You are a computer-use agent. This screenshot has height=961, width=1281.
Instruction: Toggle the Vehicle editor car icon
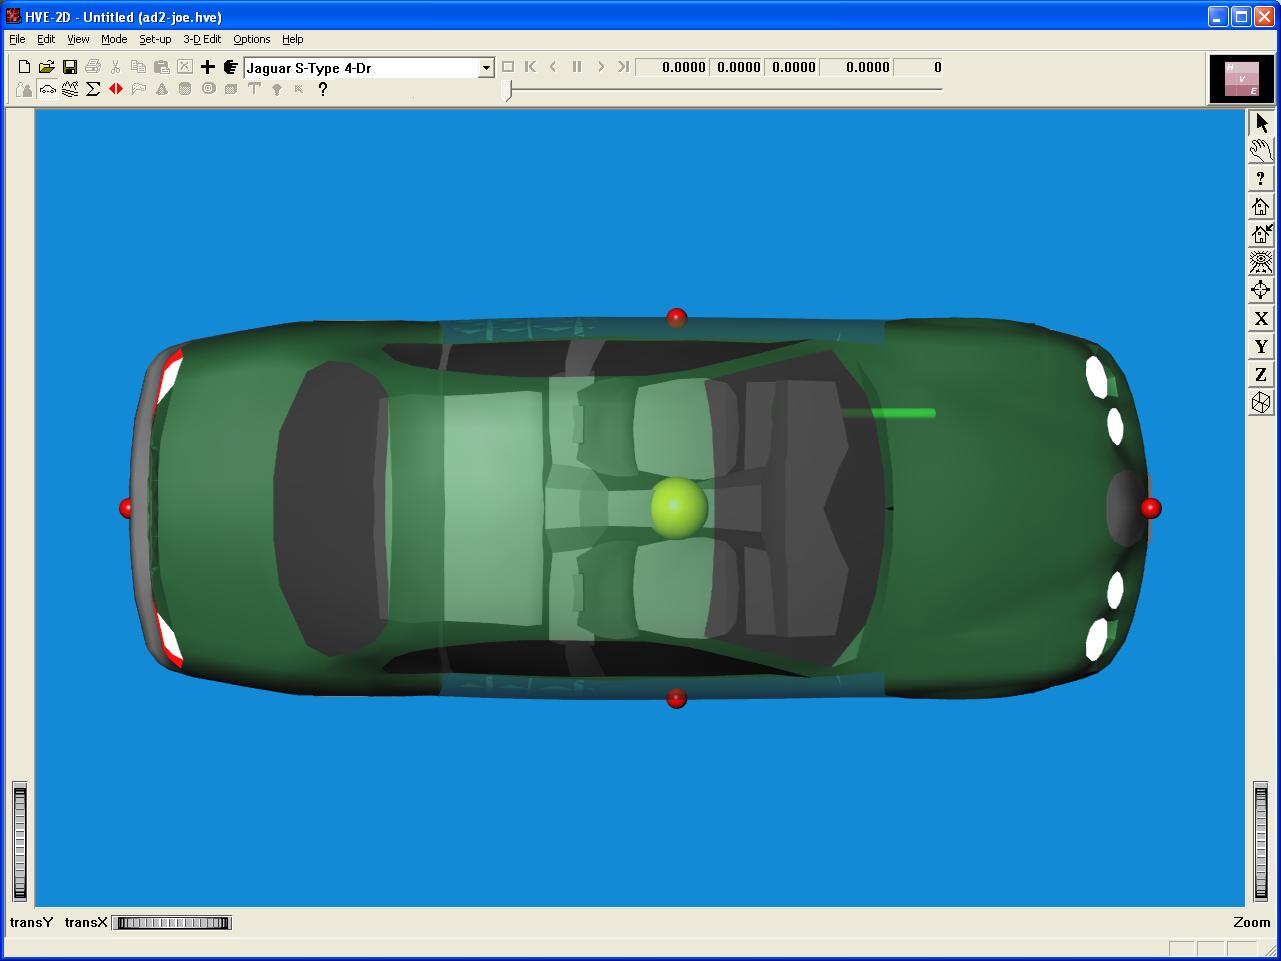coord(47,89)
